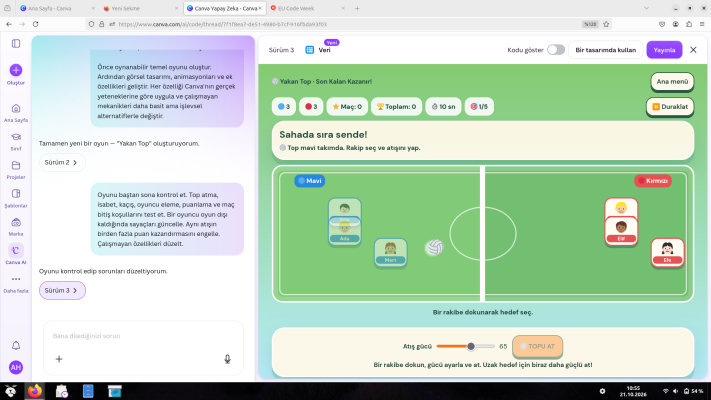Open Ana Sayfa in the left sidebar
Screen dimensions: 711x400
tap(16, 112)
